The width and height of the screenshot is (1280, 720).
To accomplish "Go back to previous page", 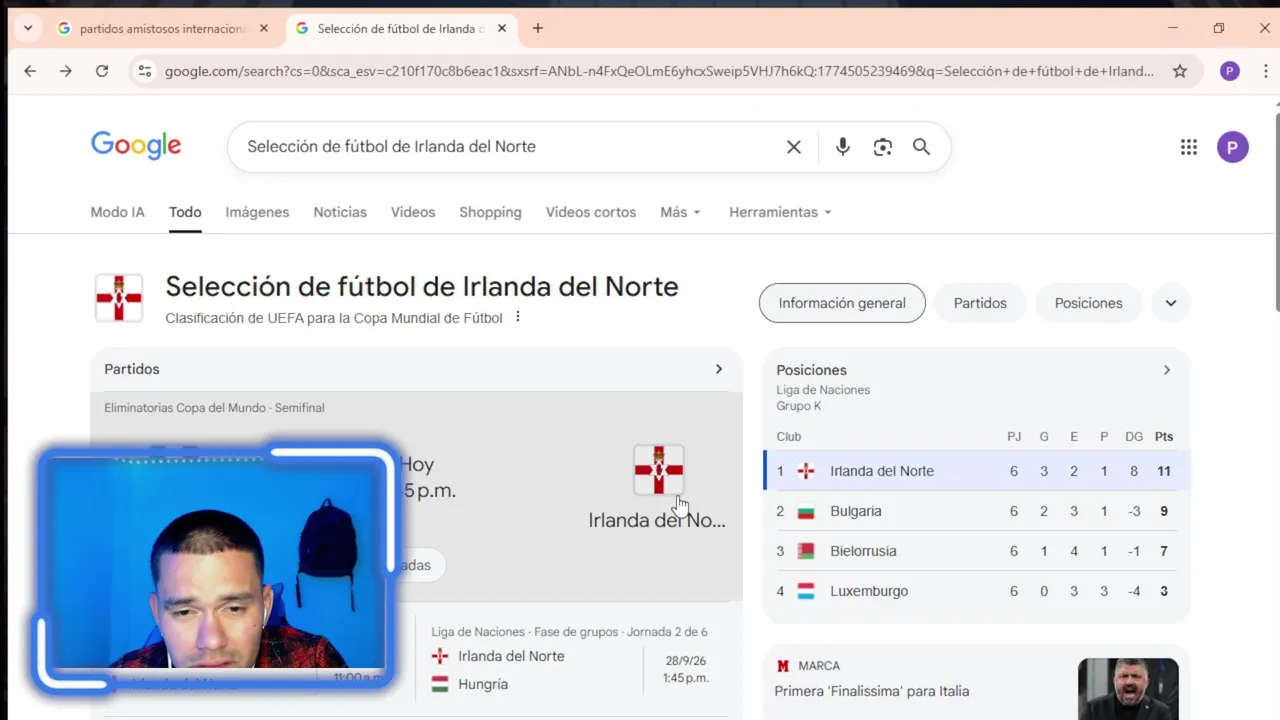I will (30, 71).
